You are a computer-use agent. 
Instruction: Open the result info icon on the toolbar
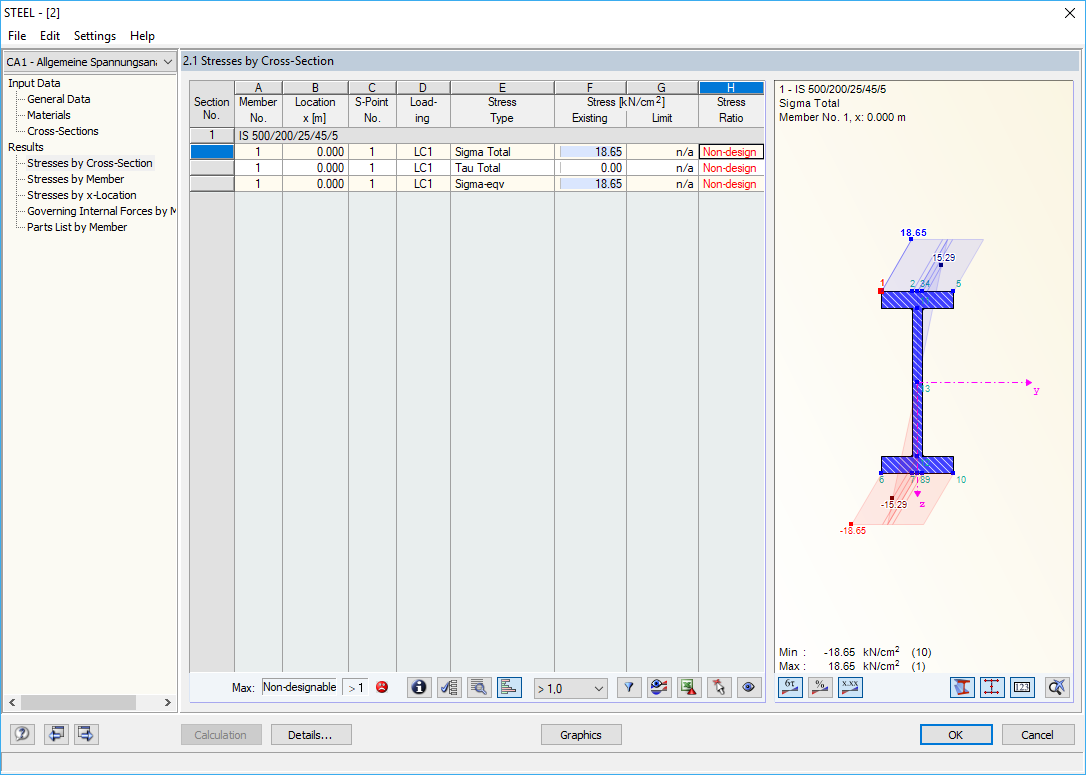coord(418,687)
